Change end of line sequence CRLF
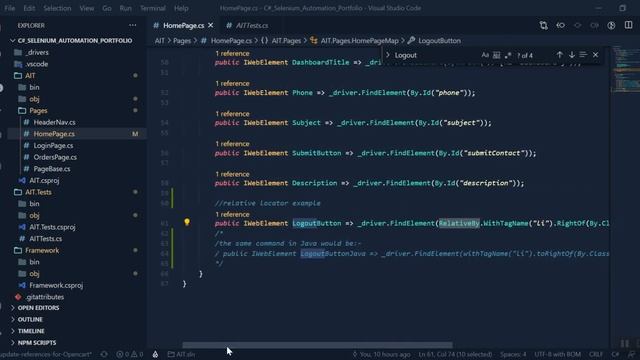This screenshot has height=360, width=640. tap(596, 354)
